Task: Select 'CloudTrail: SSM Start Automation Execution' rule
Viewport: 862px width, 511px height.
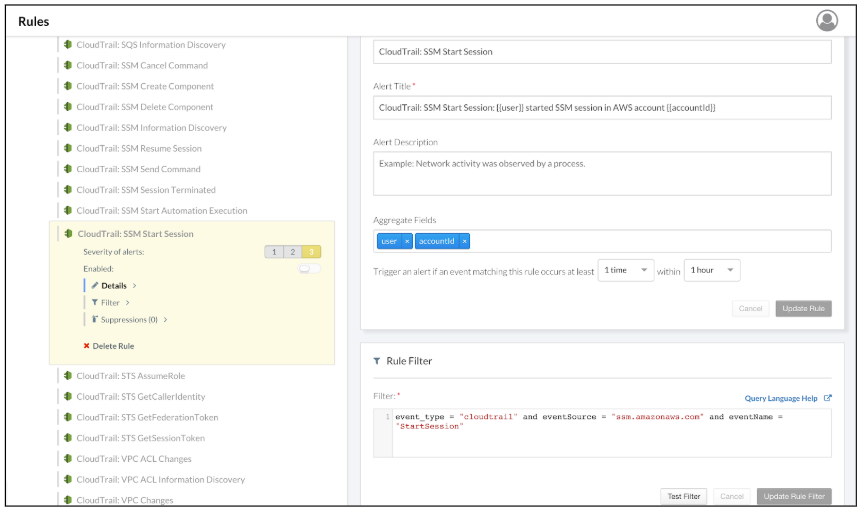Action: [x=162, y=211]
